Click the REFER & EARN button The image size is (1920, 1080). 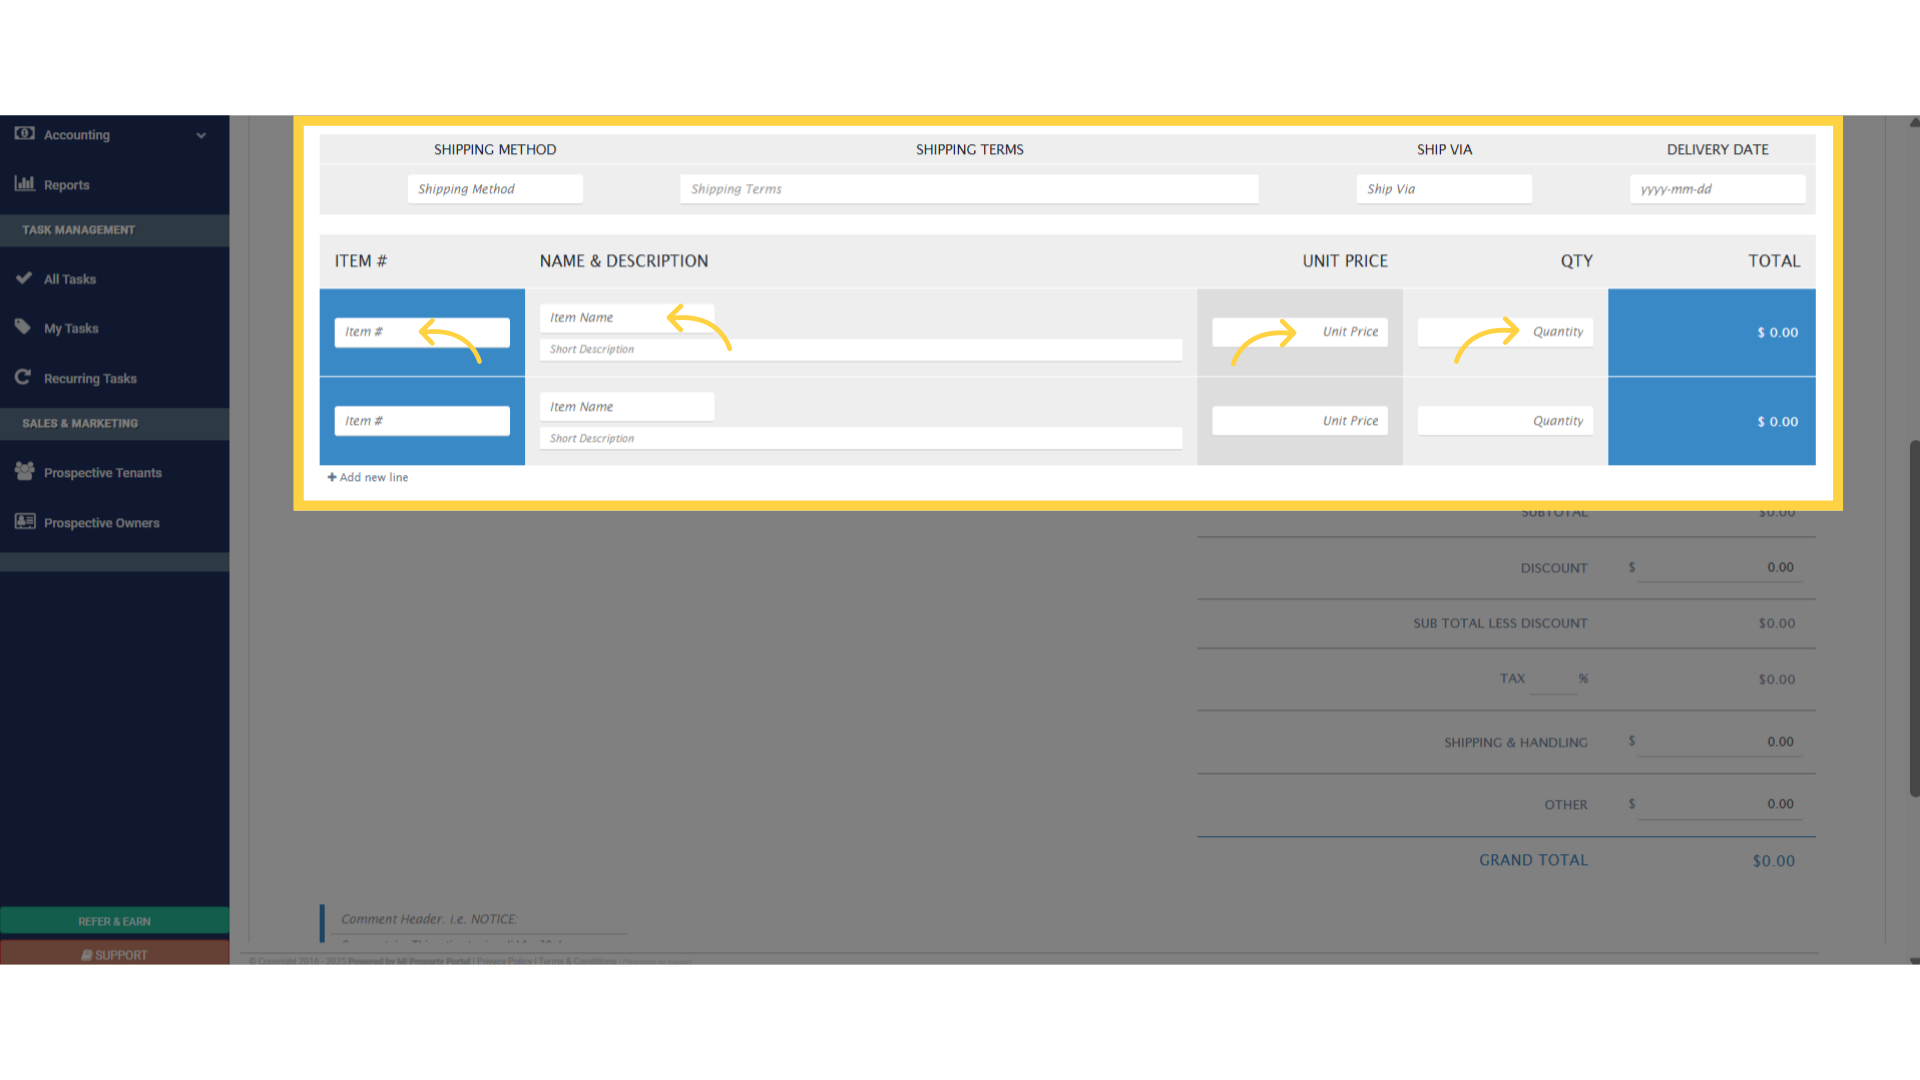coord(114,921)
